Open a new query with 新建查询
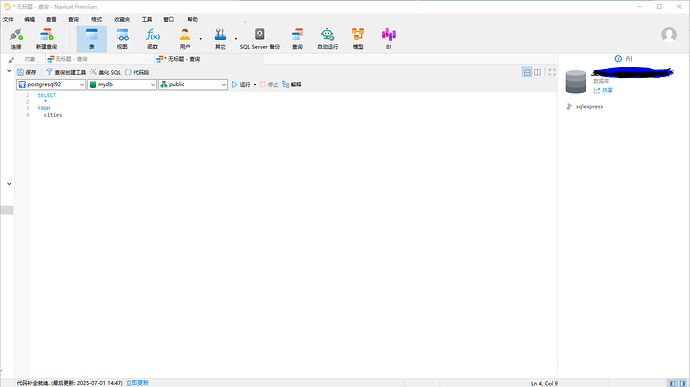This screenshot has height=387, width=690. (x=46, y=38)
